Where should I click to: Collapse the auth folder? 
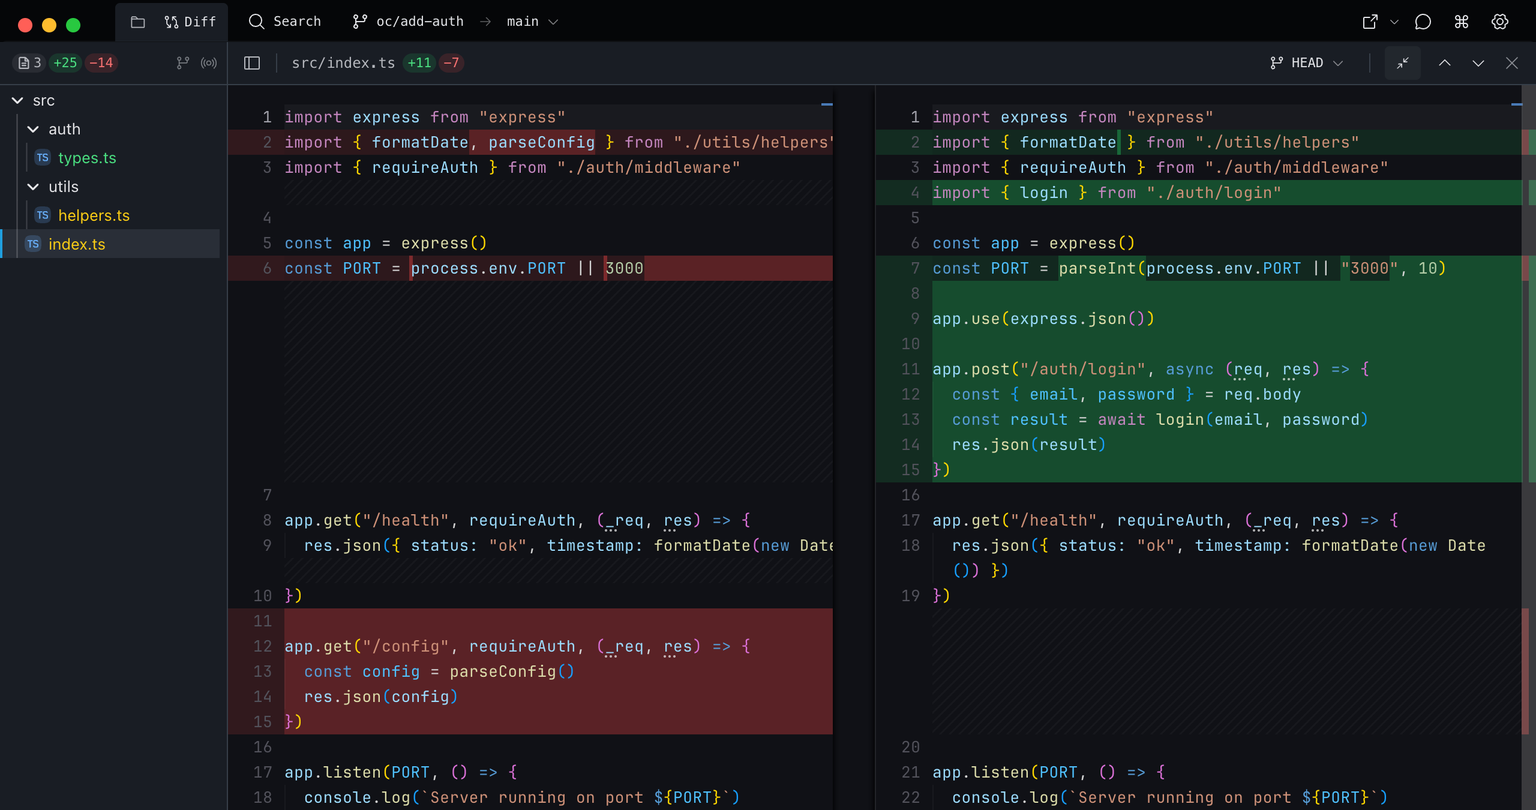(34, 129)
